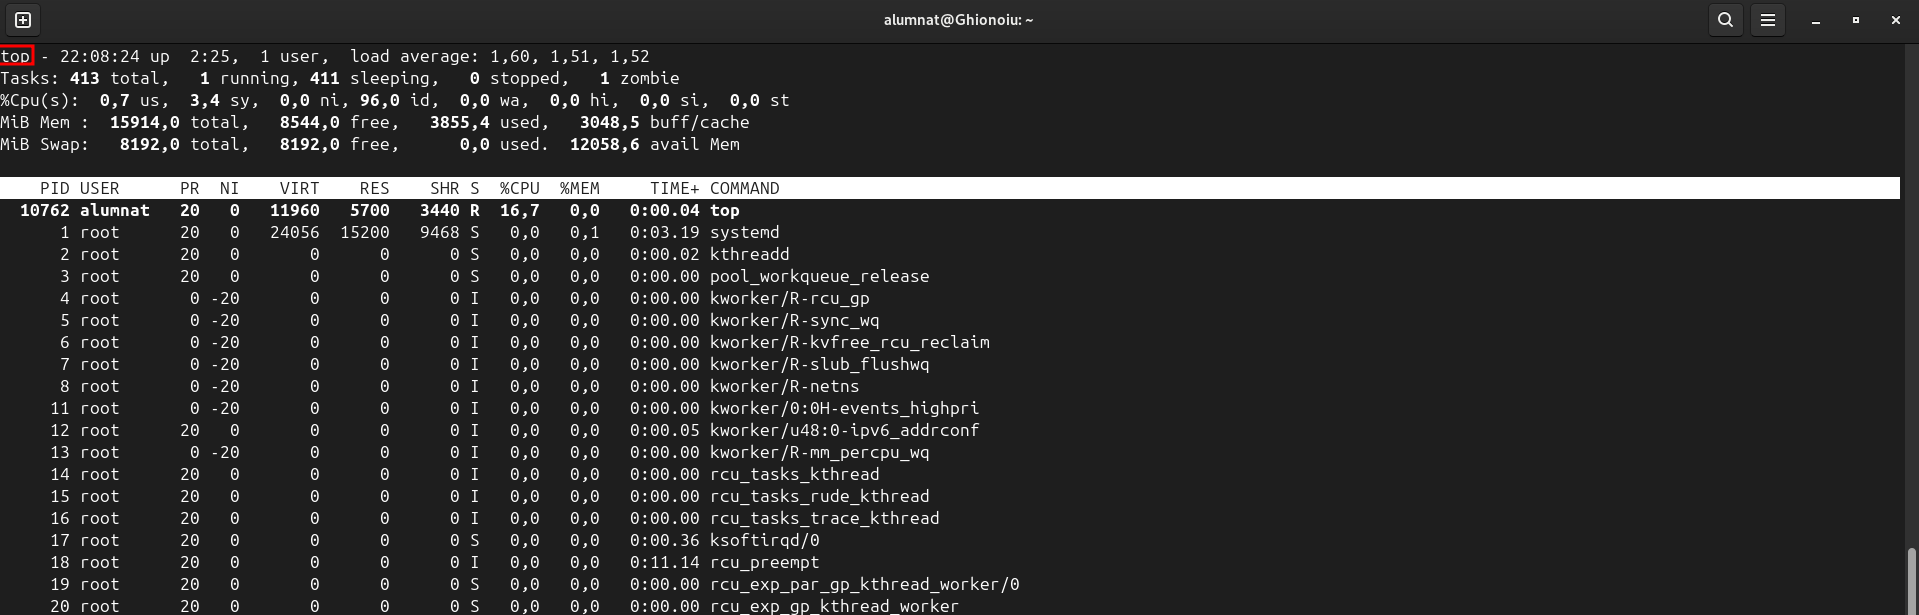Click the TIME+ column header
The height and width of the screenshot is (615, 1919).
[x=674, y=188]
